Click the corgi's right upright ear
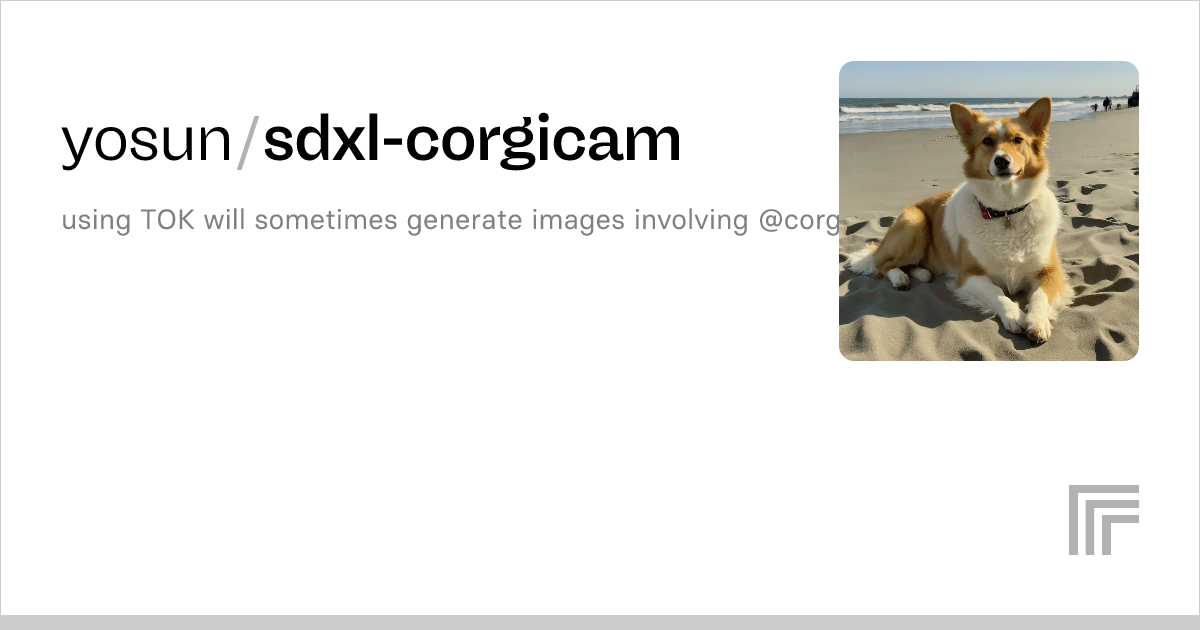This screenshot has width=1200, height=630. (1037, 116)
